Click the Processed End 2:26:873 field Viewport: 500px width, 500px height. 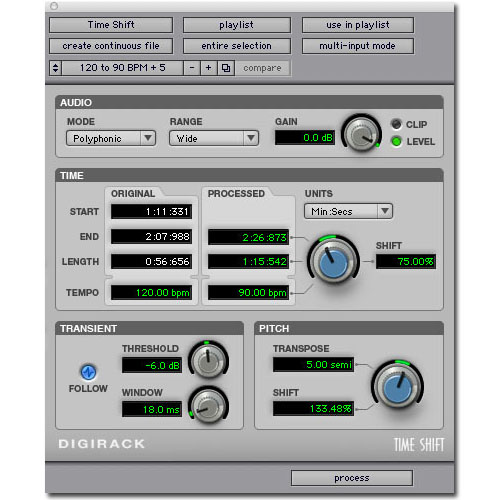(x=248, y=237)
